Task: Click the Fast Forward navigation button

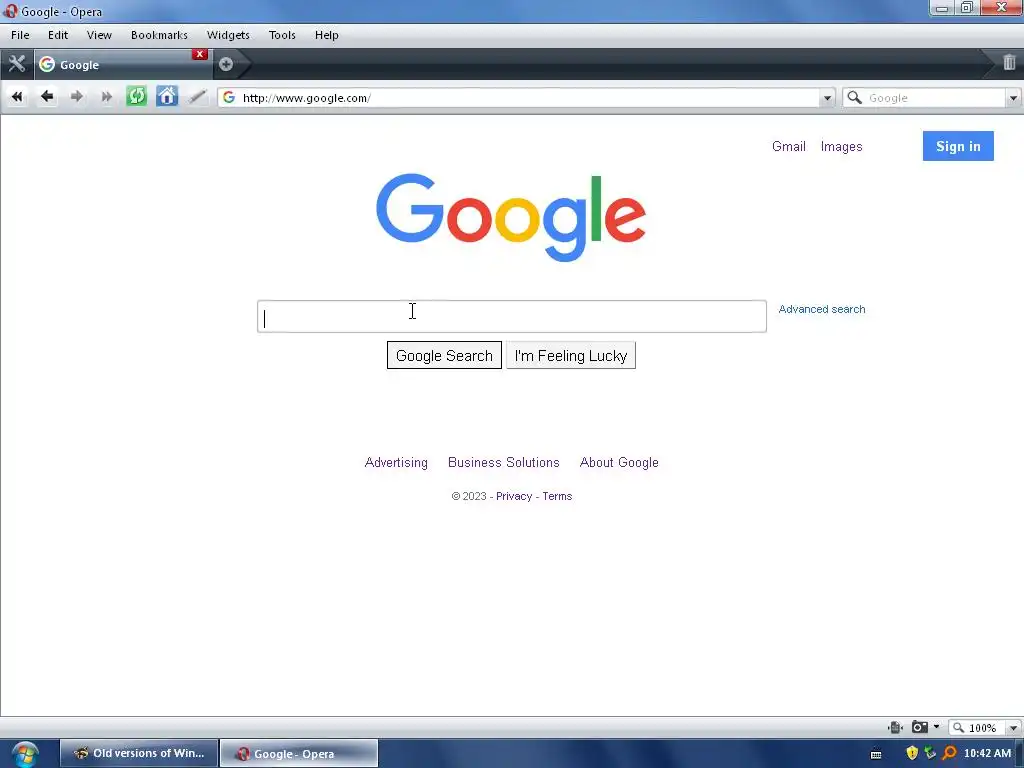Action: 106,97
